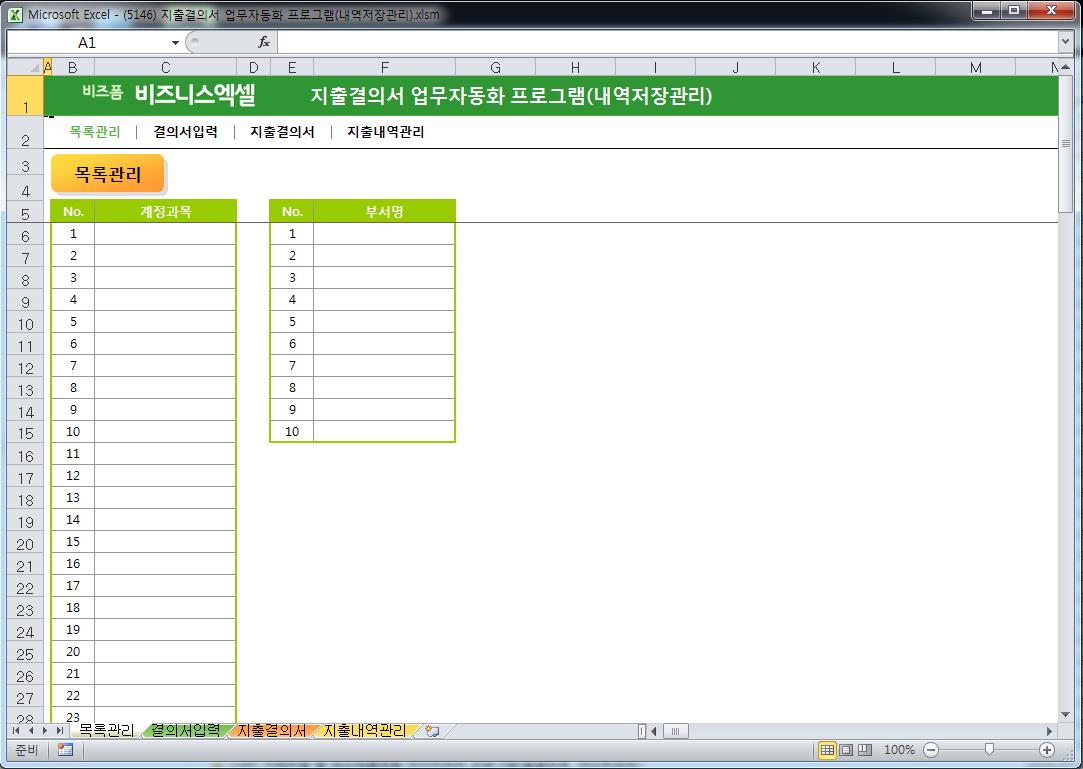Screen dimensions: 1083x769
Task: Click the insert new worksheet icon
Action: click(x=432, y=730)
